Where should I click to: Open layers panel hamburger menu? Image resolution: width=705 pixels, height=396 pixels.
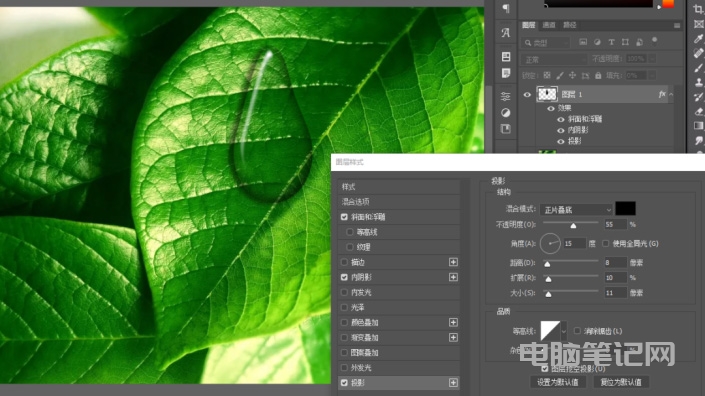coord(677,26)
